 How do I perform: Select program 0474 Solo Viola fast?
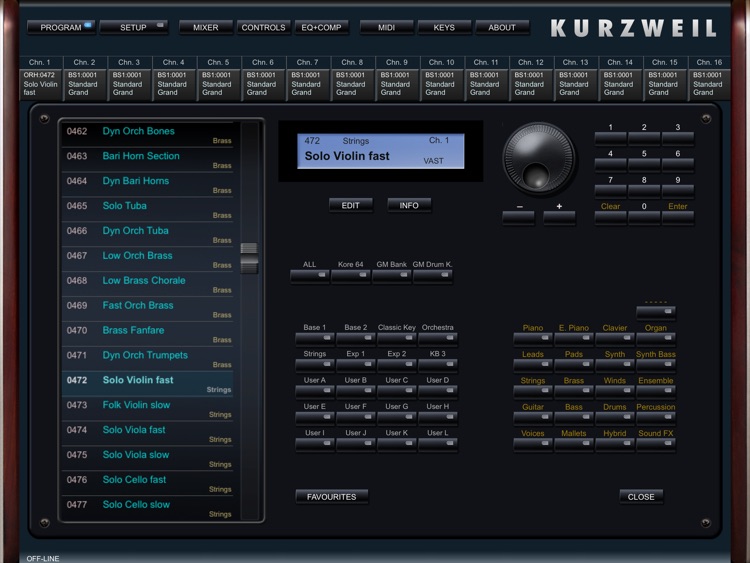(147, 433)
